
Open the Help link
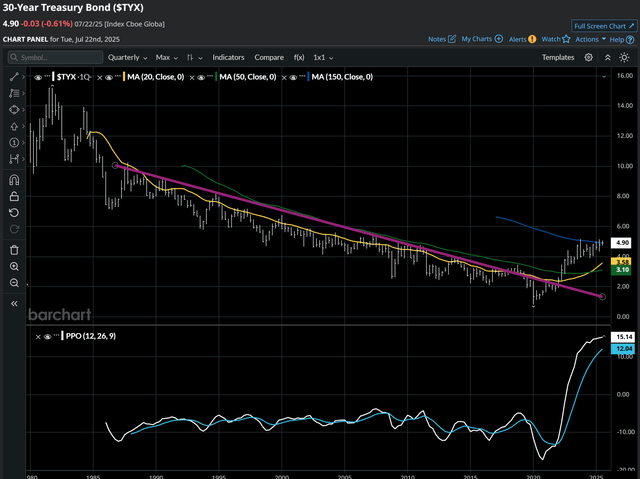coord(622,39)
